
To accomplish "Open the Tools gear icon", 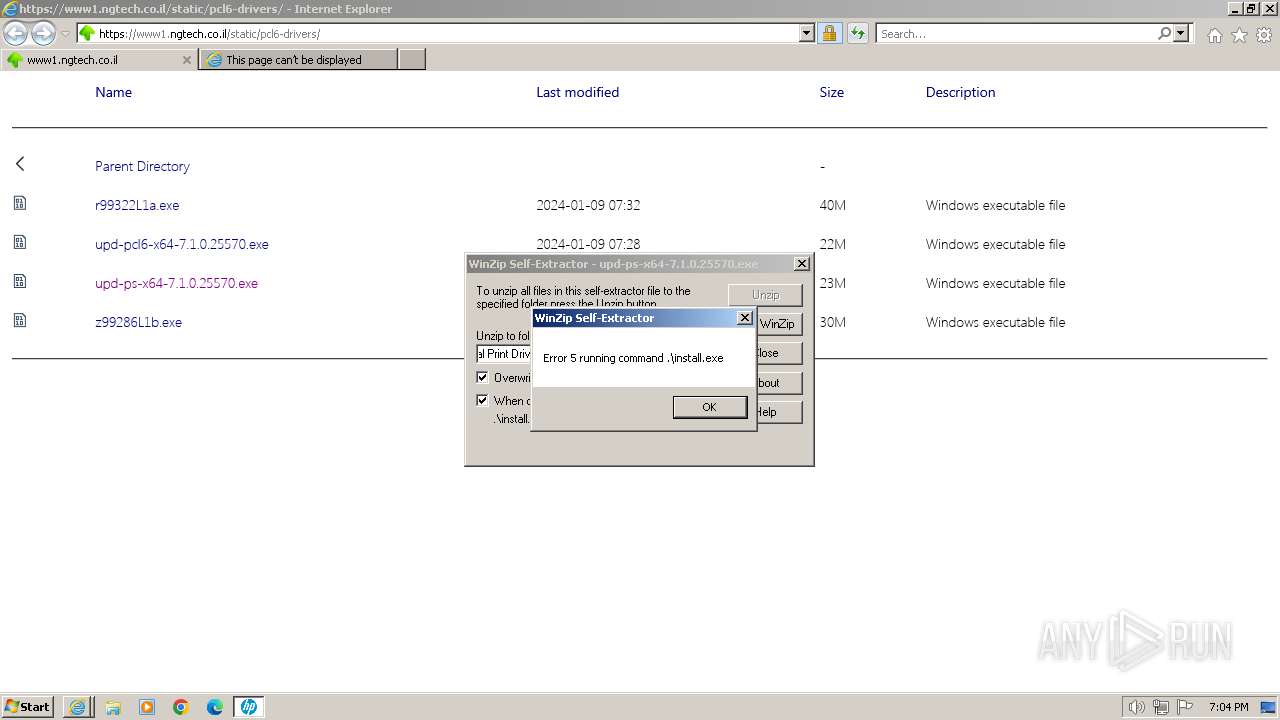I will point(1264,35).
